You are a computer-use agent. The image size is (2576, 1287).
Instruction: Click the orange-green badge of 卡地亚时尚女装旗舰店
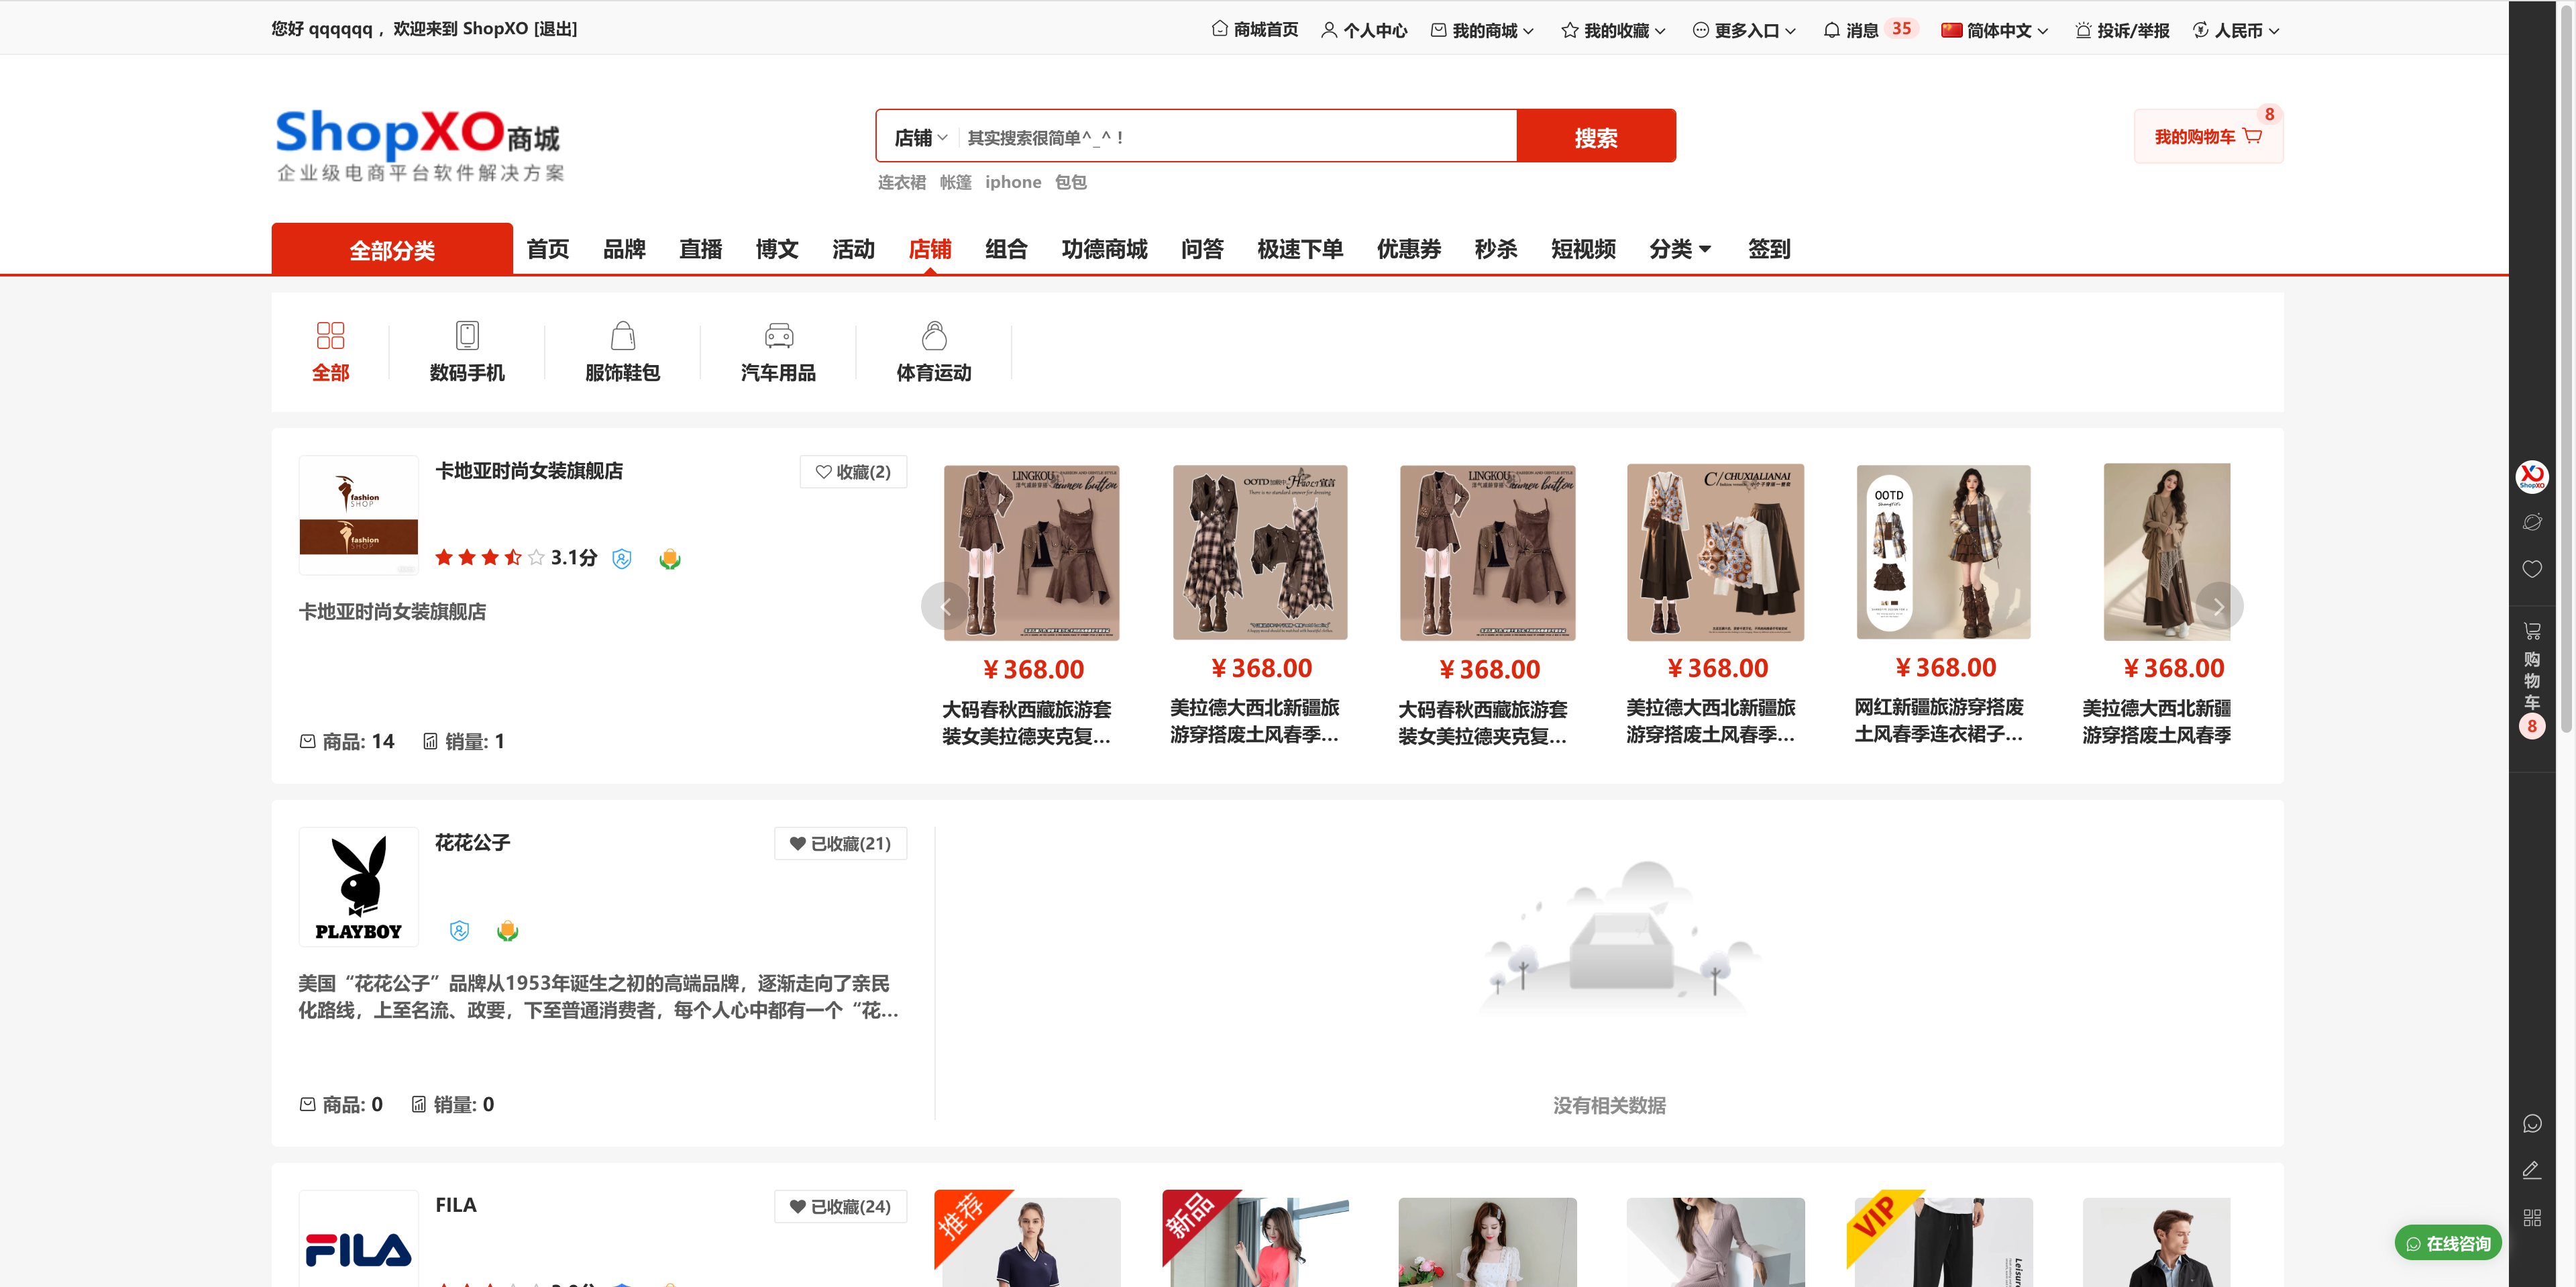[670, 559]
